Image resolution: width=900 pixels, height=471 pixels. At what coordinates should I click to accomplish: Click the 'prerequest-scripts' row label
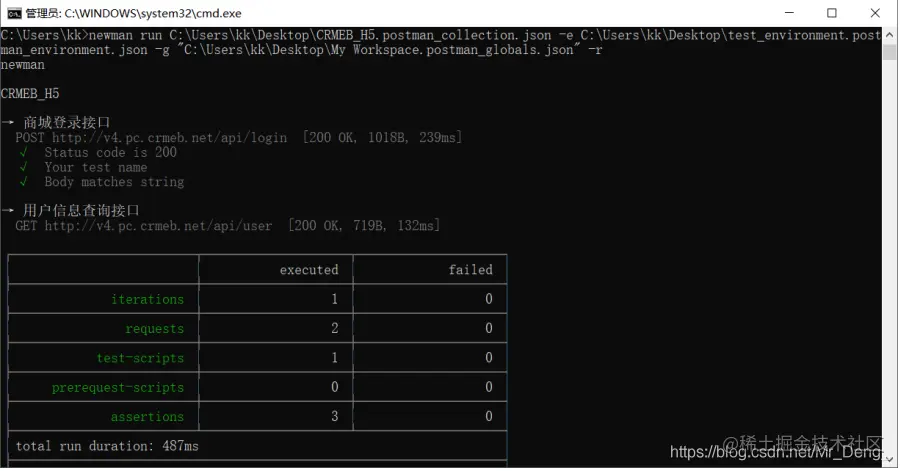118,387
